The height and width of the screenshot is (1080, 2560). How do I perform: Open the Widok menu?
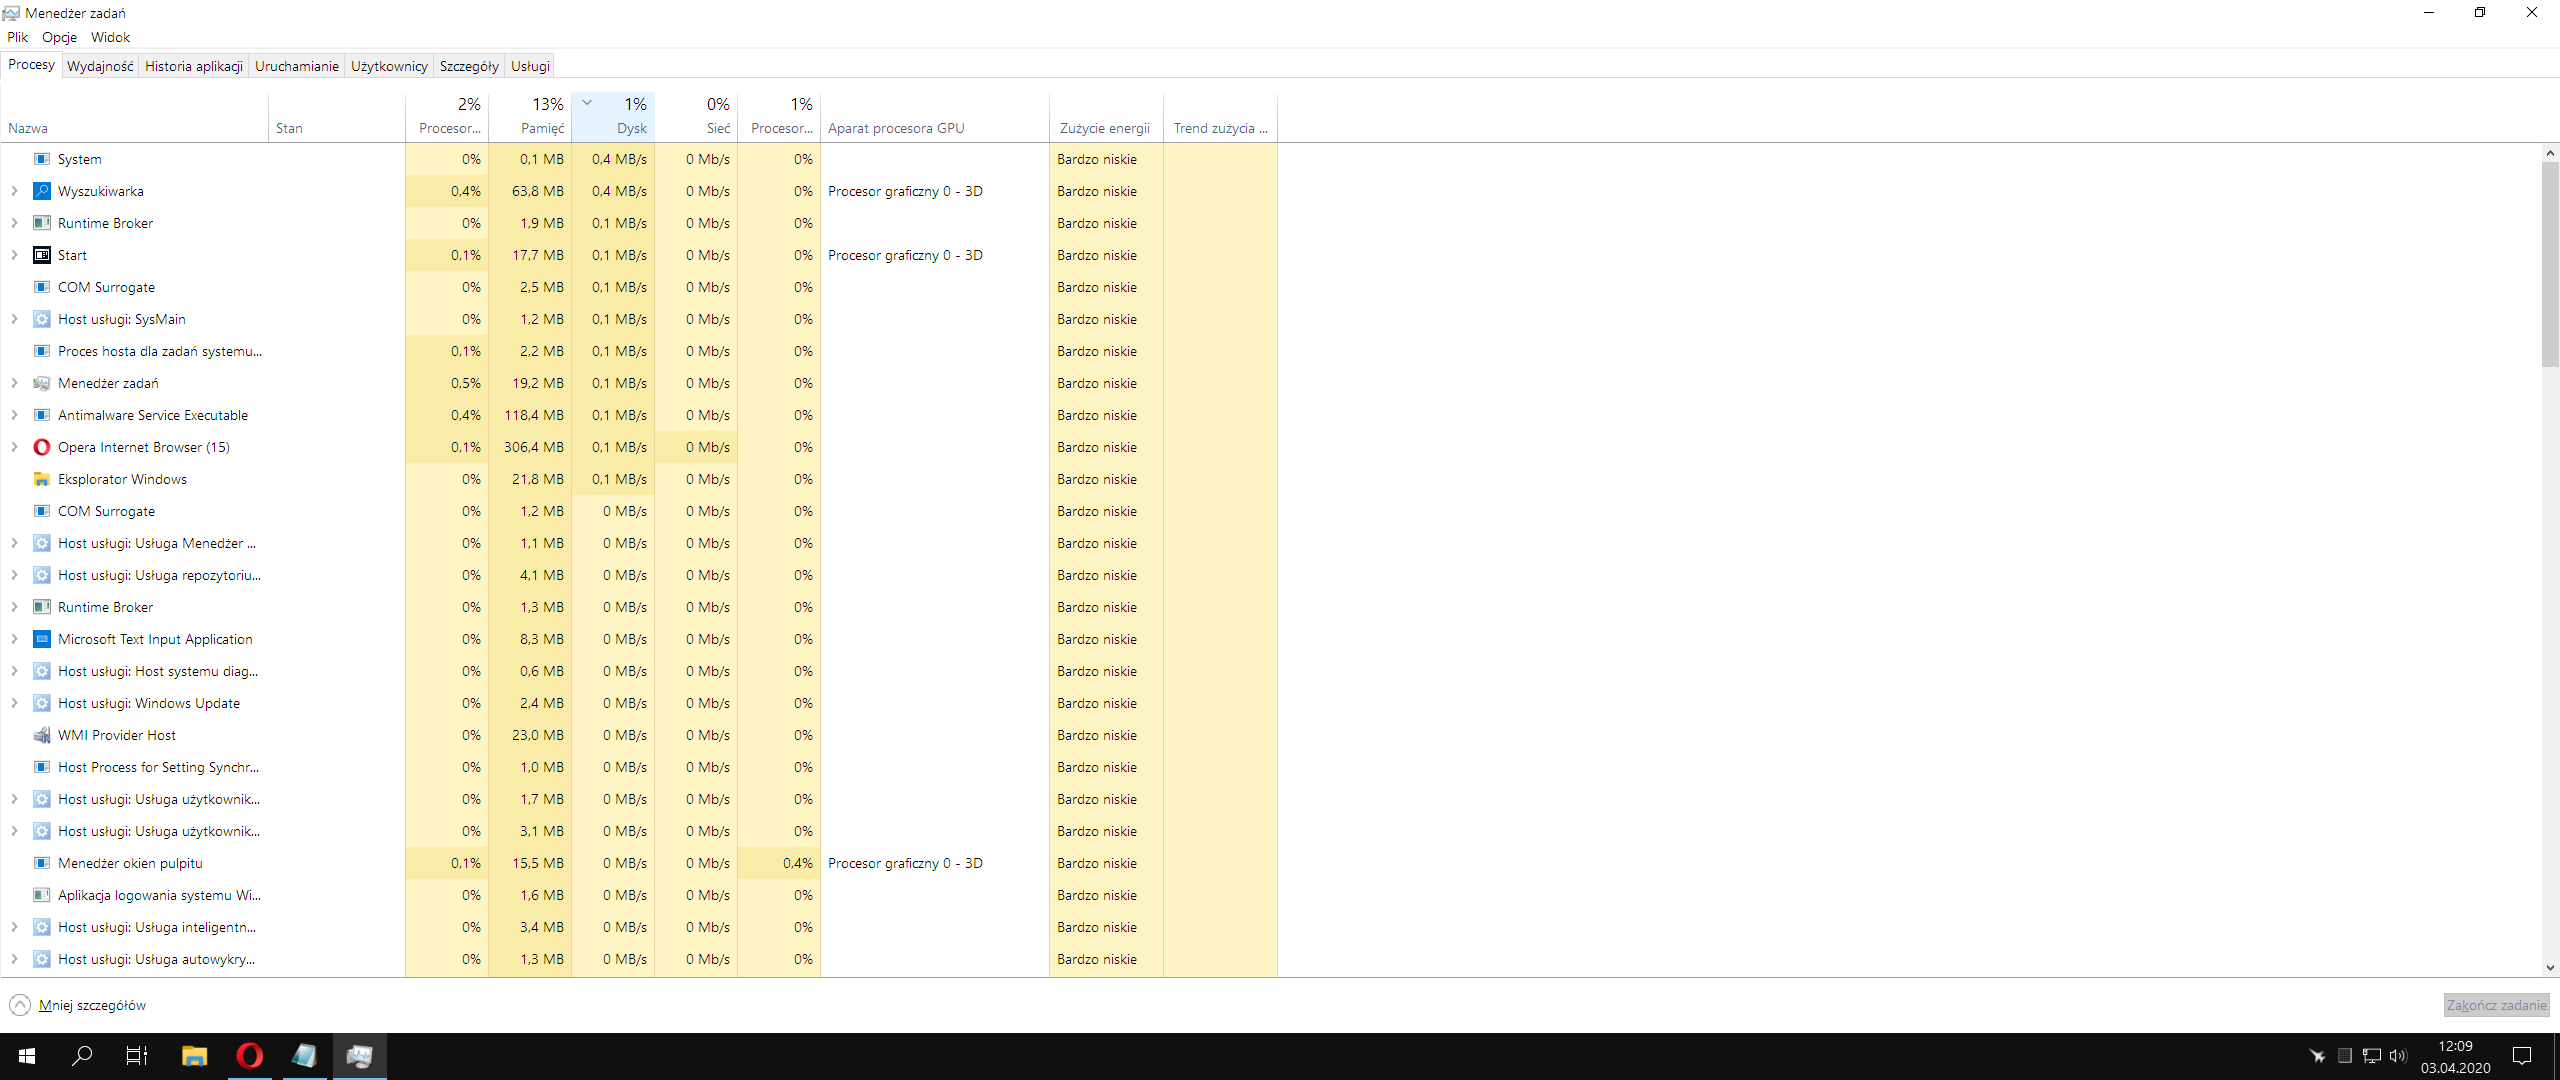[110, 37]
